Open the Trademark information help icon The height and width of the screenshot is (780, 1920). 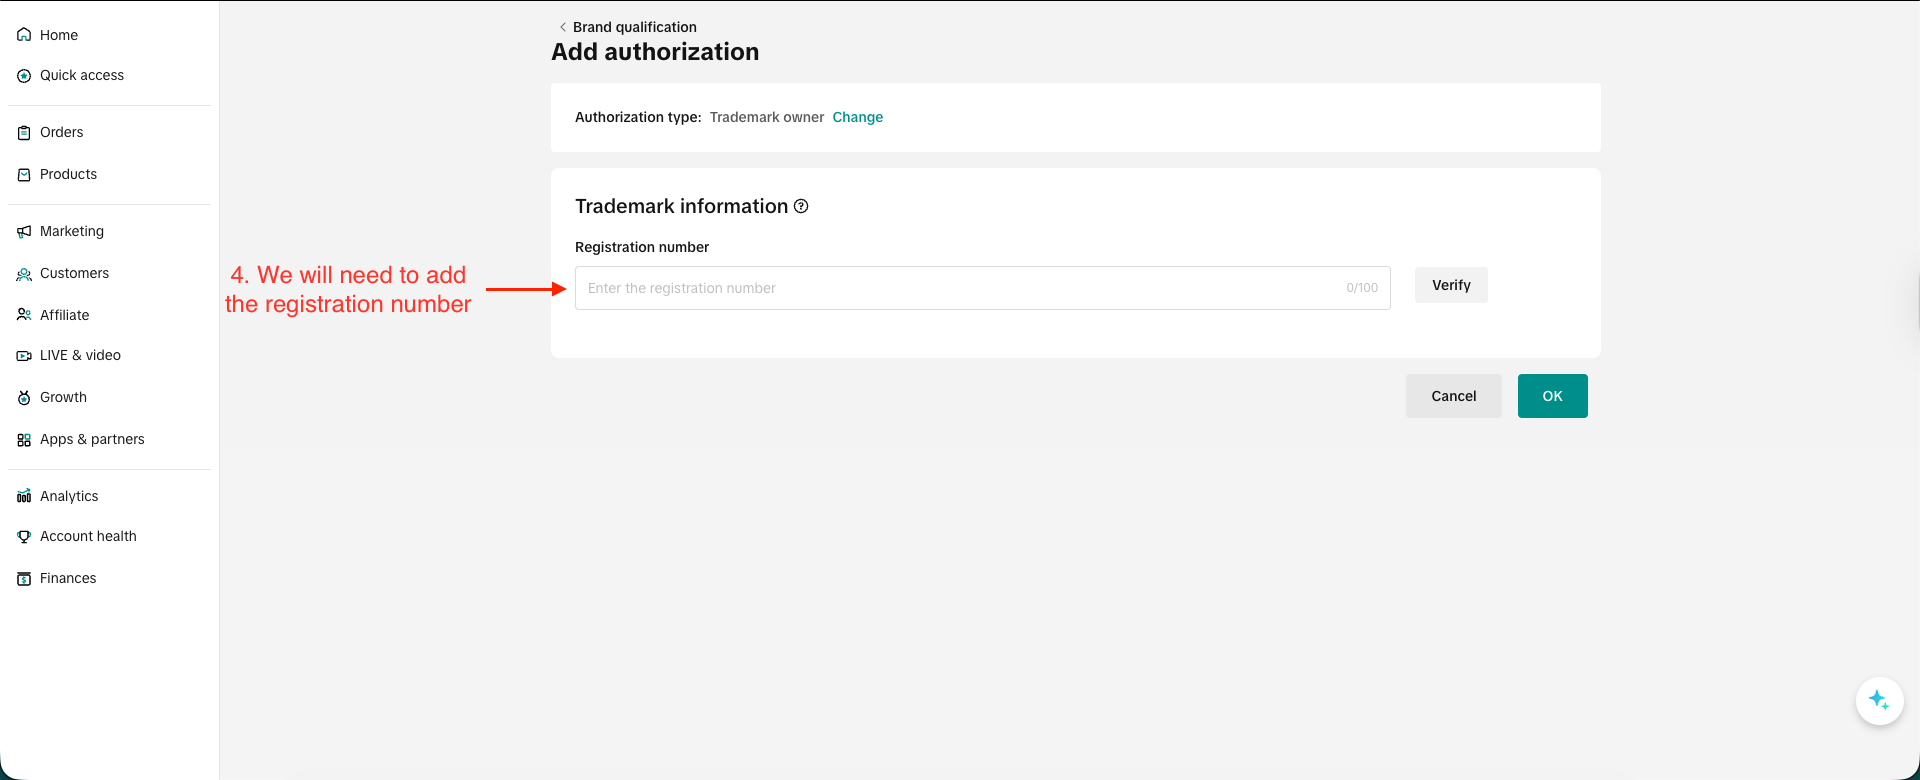pyautogui.click(x=801, y=206)
